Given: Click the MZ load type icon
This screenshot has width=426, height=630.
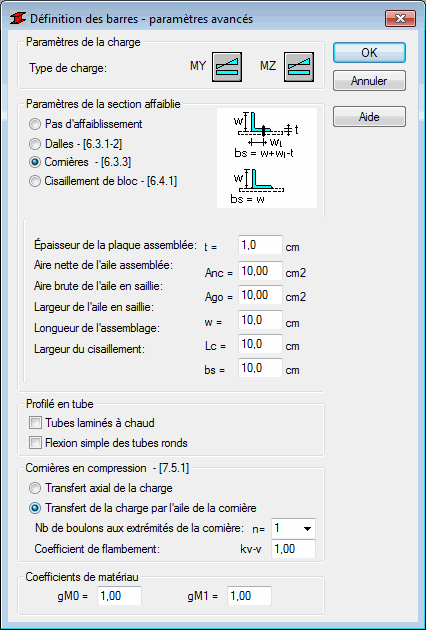Looking at the screenshot, I should 299,67.
